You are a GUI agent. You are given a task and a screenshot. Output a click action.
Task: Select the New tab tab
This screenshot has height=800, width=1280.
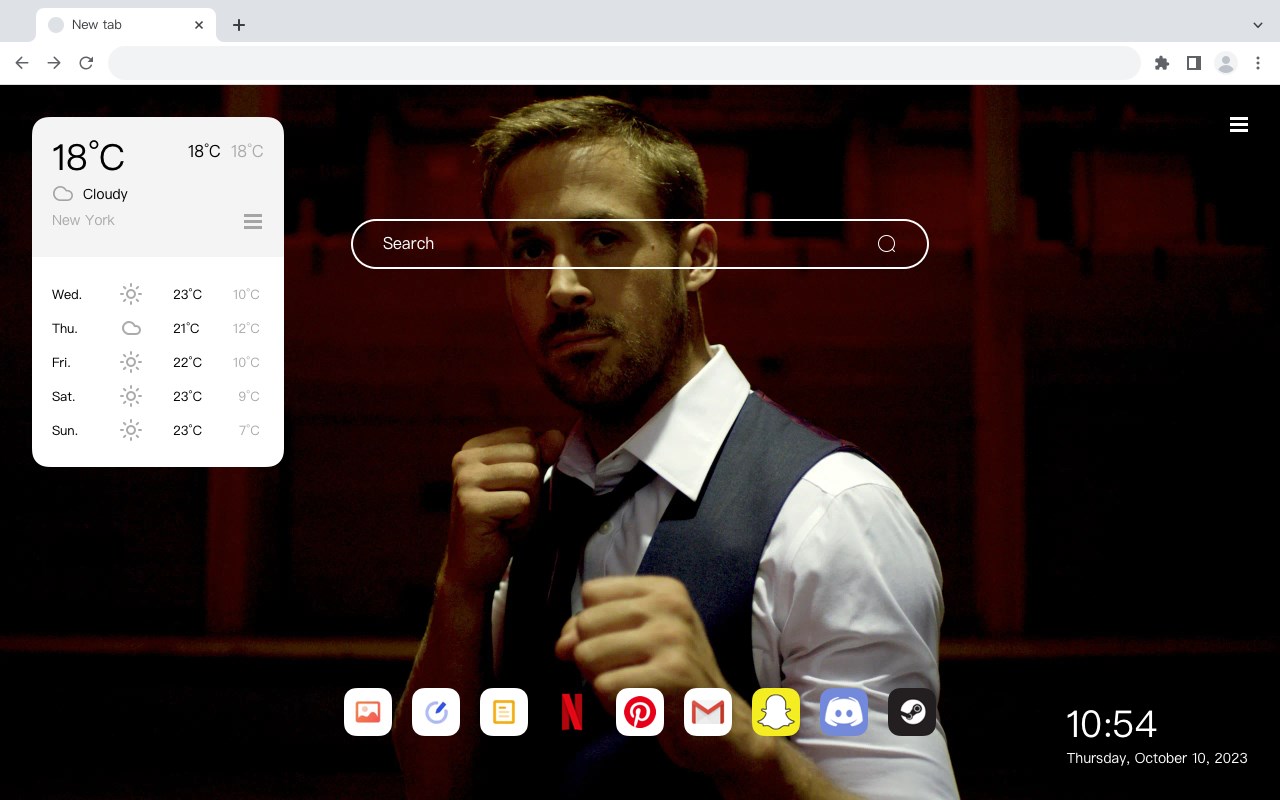(126, 25)
